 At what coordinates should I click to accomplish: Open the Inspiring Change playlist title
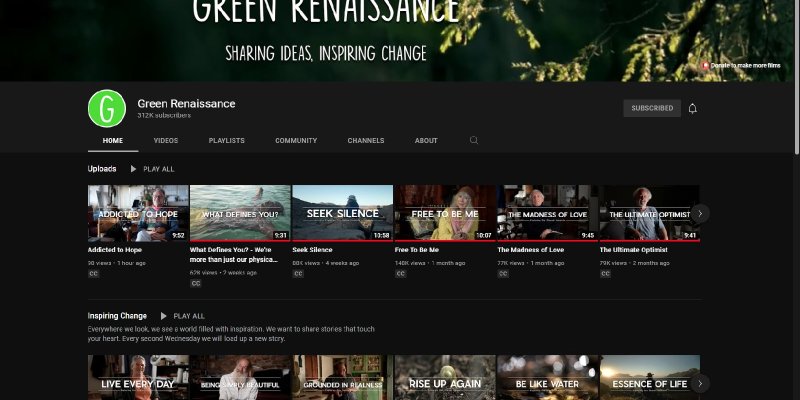(x=117, y=316)
